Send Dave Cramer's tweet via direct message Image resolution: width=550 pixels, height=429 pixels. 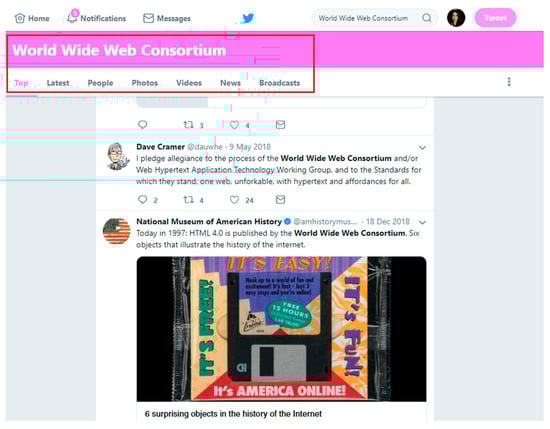click(280, 200)
